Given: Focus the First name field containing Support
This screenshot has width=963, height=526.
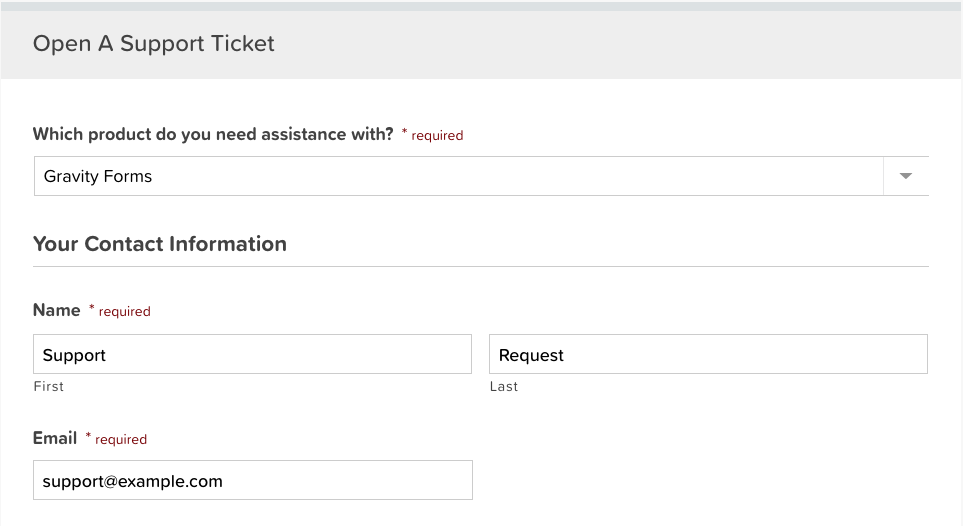Looking at the screenshot, I should point(252,354).
